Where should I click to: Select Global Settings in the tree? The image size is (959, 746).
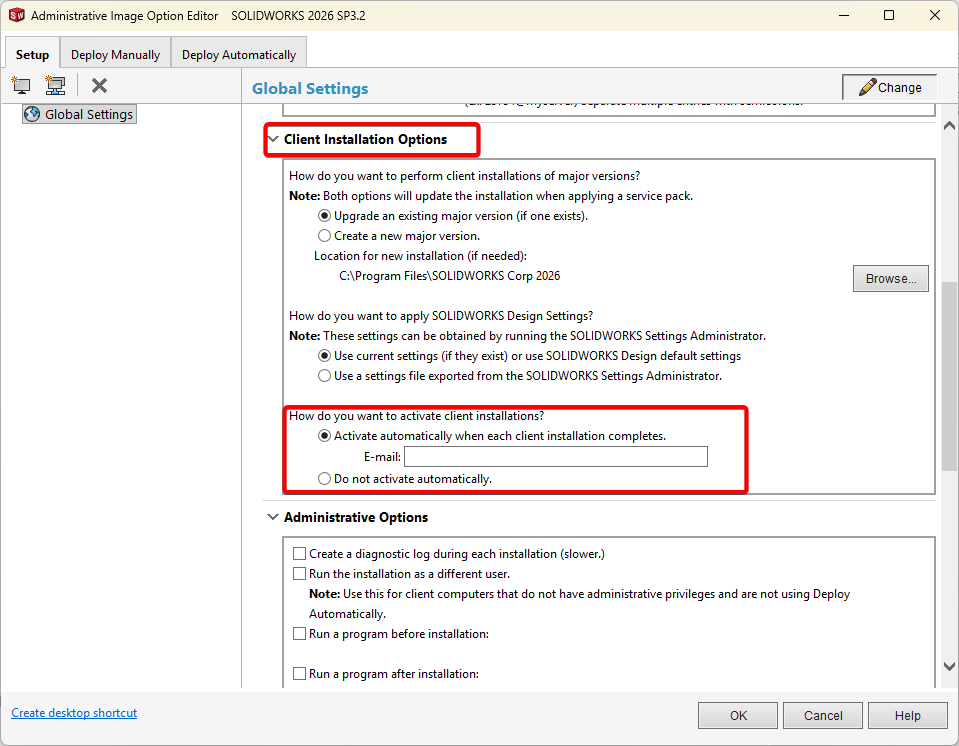pyautogui.click(x=80, y=114)
